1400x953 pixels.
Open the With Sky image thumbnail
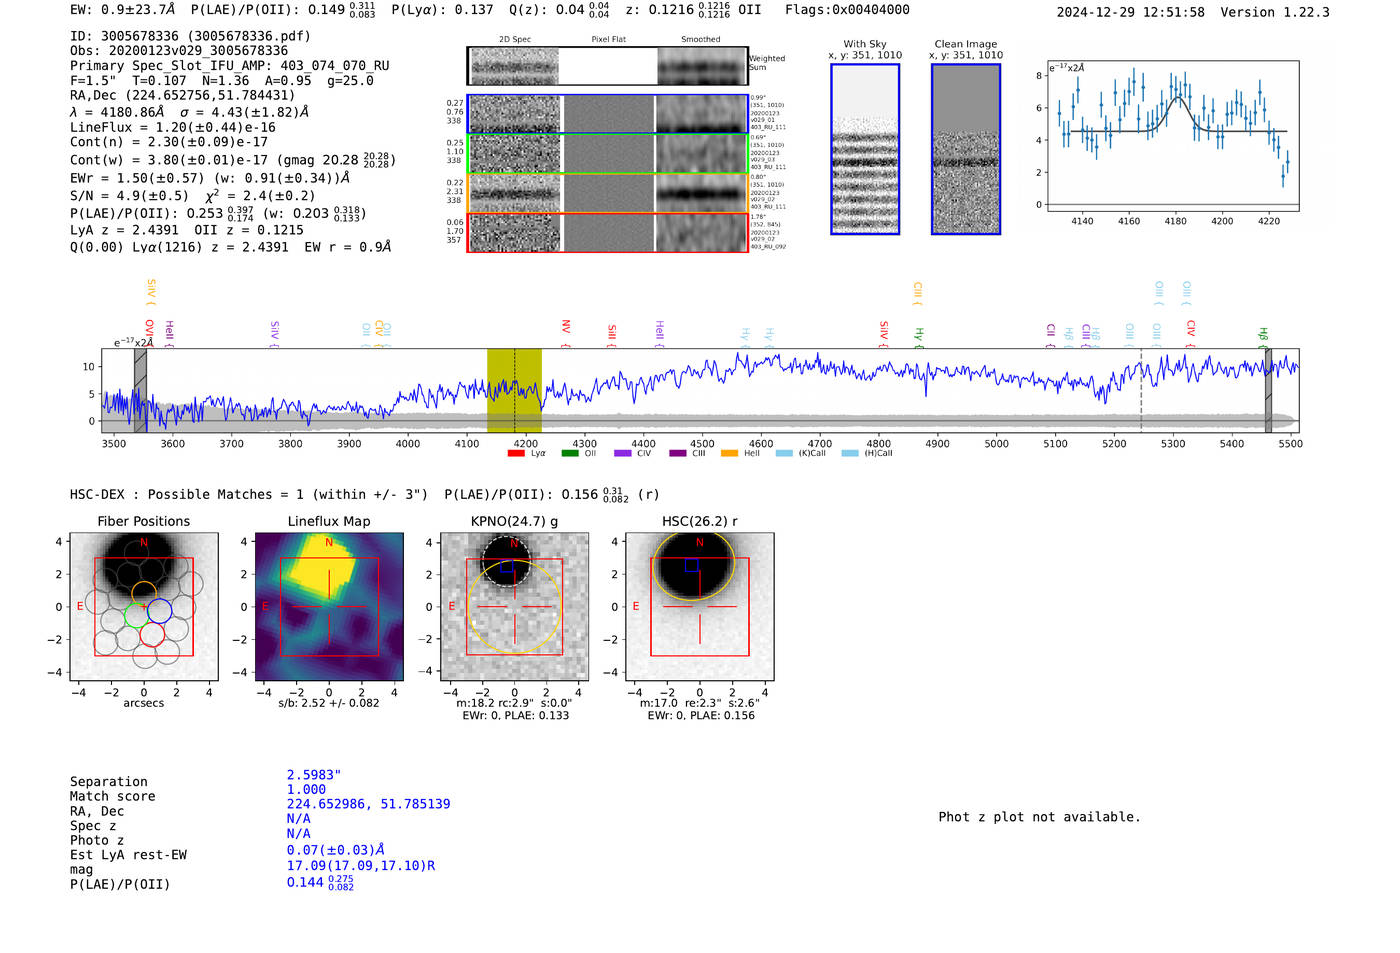pos(865,149)
